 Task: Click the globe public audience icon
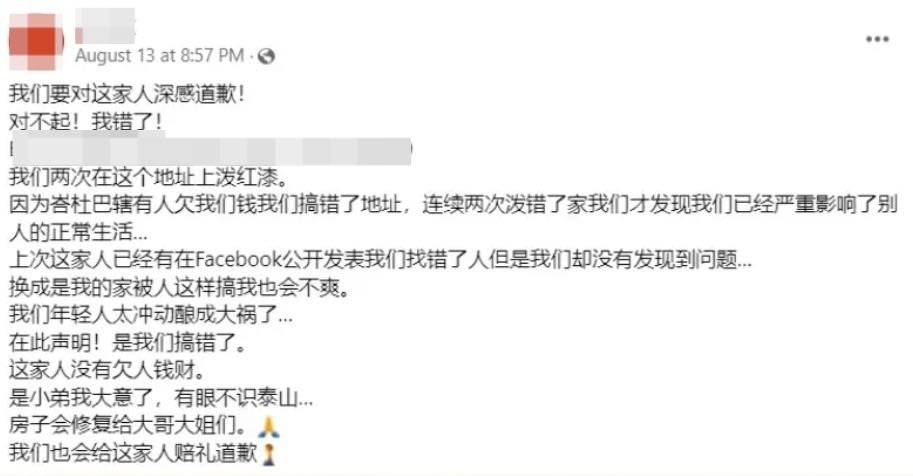pos(266,56)
